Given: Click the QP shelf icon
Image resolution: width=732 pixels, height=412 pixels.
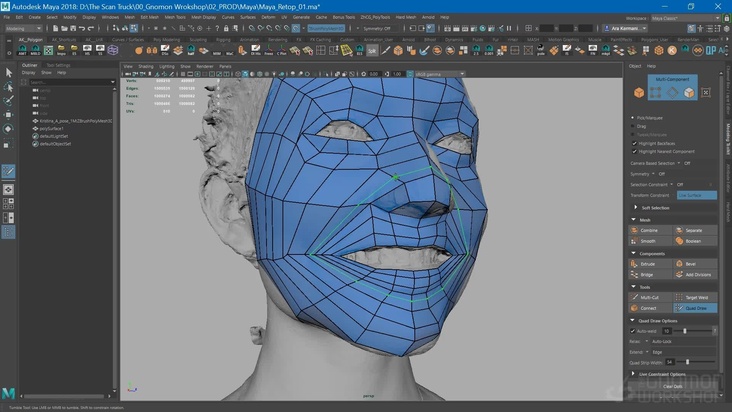Looking at the screenshot, I should coord(711,50).
